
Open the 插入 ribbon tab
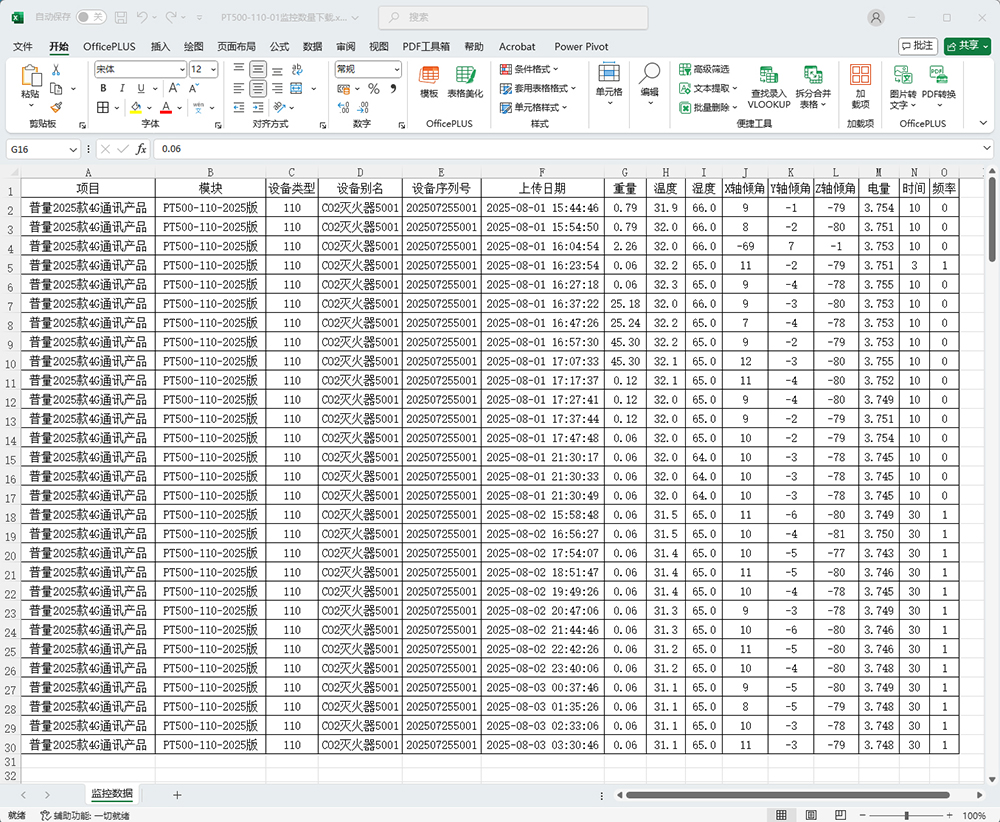tap(160, 46)
